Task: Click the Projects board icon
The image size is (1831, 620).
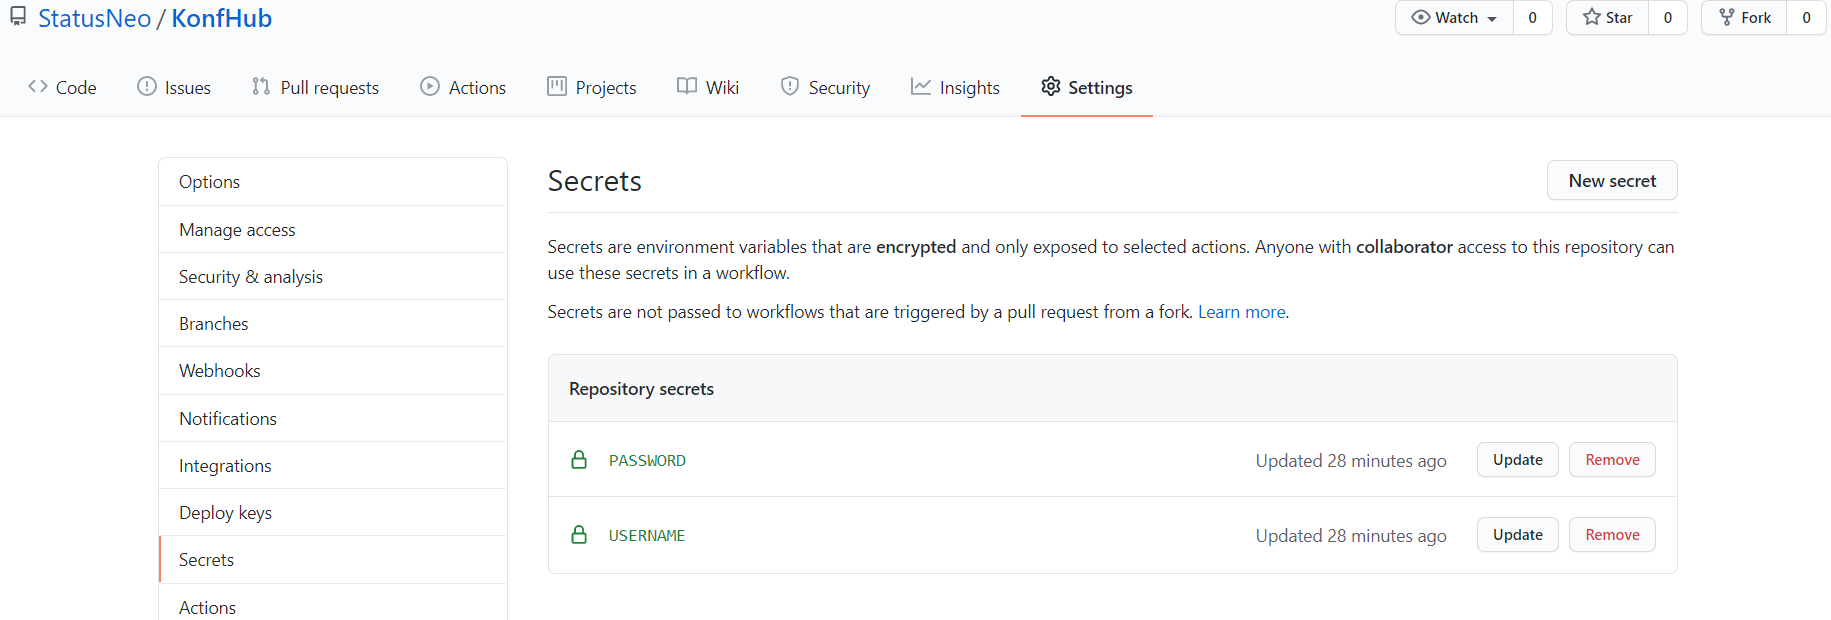Action: [x=557, y=87]
